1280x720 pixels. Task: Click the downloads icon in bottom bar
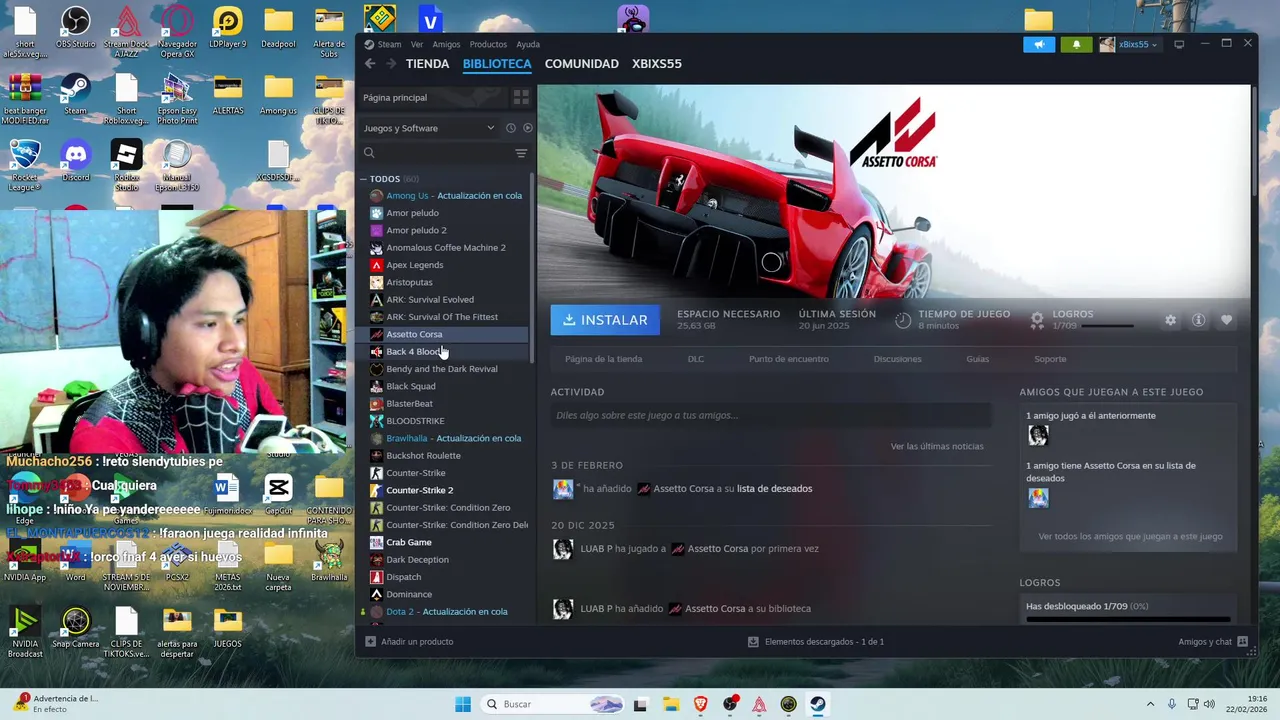point(753,641)
